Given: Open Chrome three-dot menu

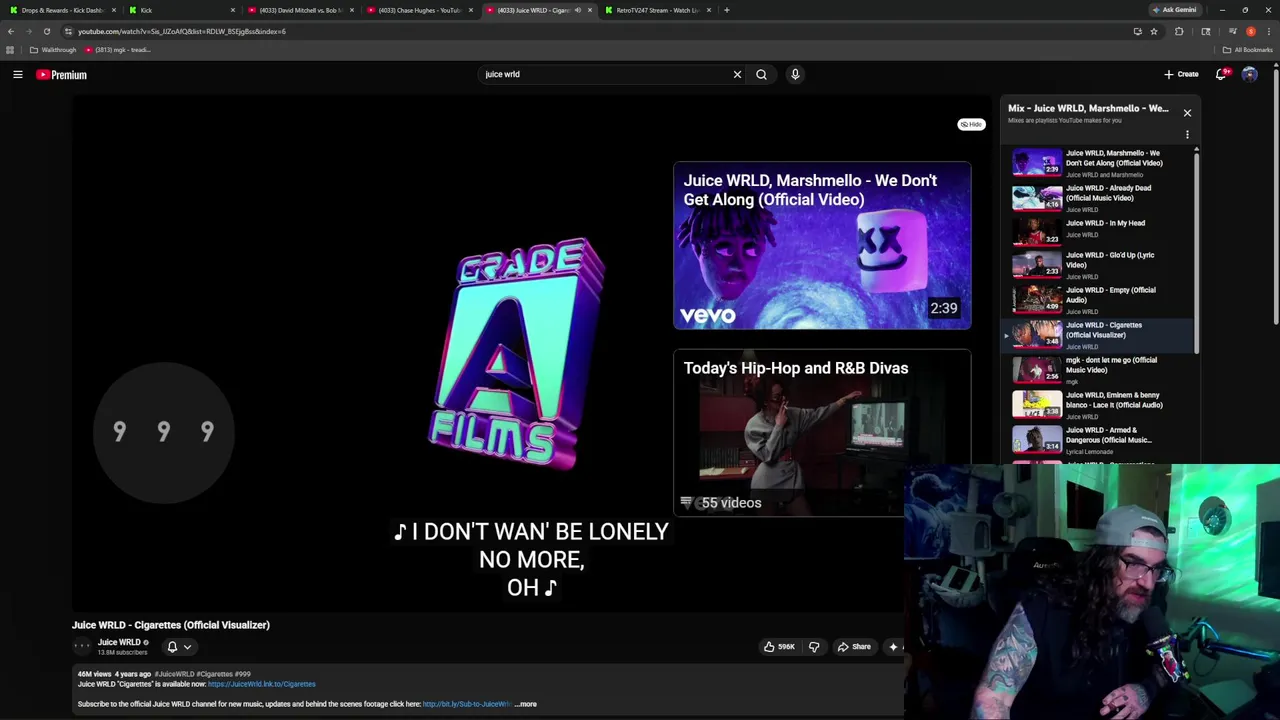Looking at the screenshot, I should (x=1268, y=31).
